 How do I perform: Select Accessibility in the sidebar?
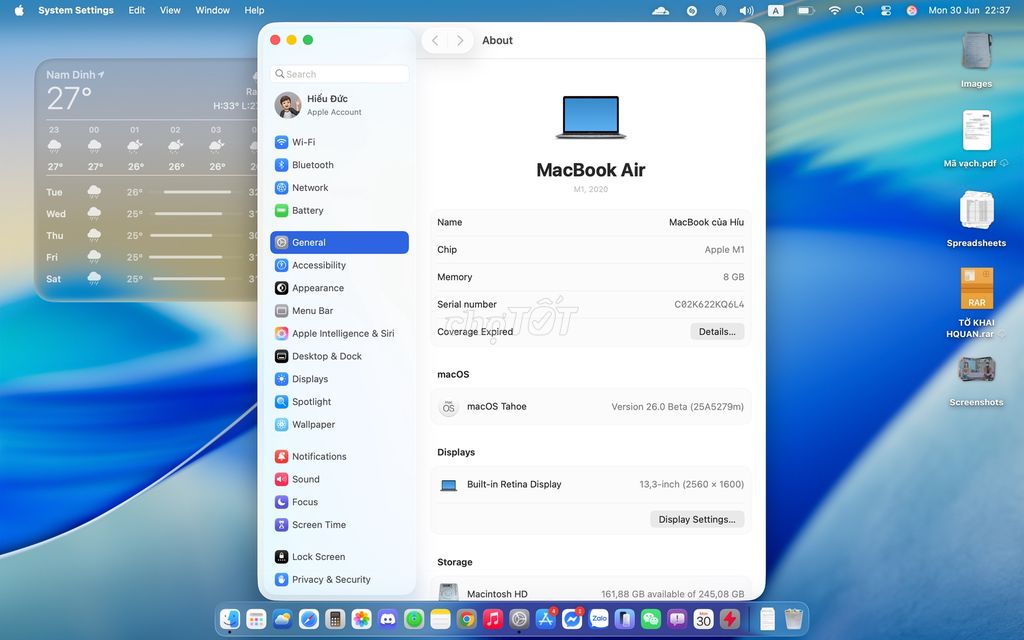[339, 265]
